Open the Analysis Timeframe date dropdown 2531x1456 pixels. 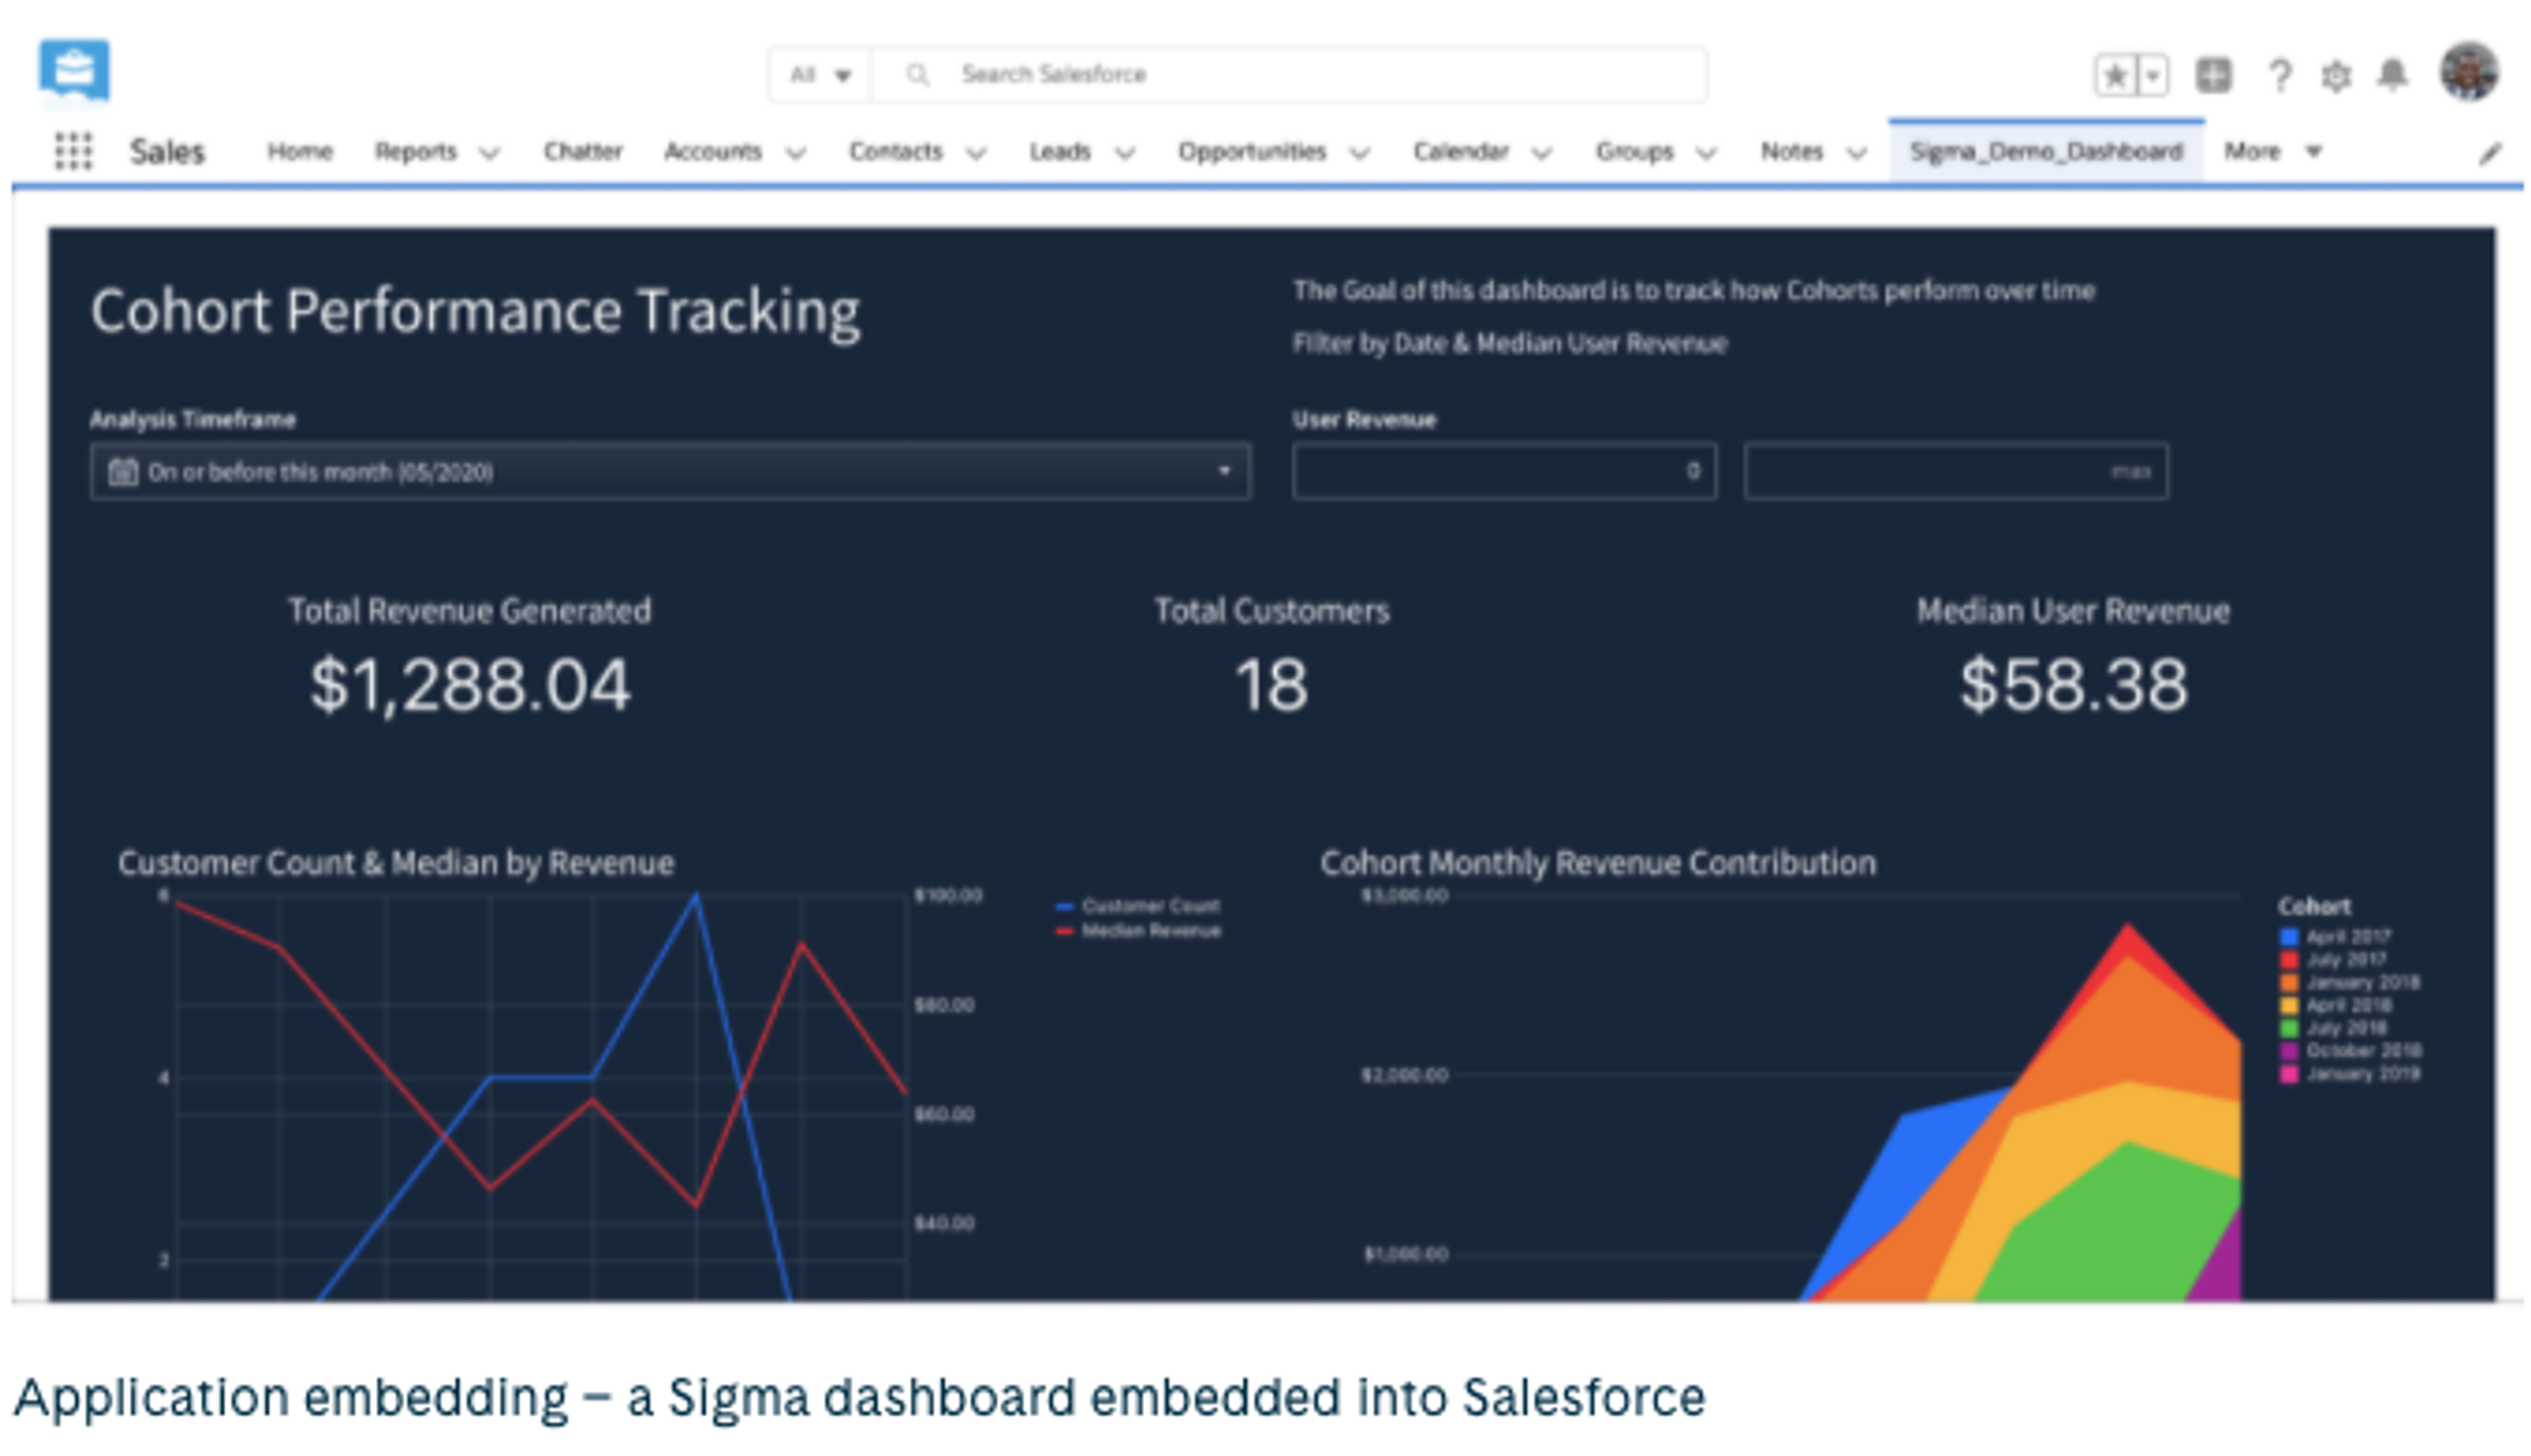coord(671,471)
